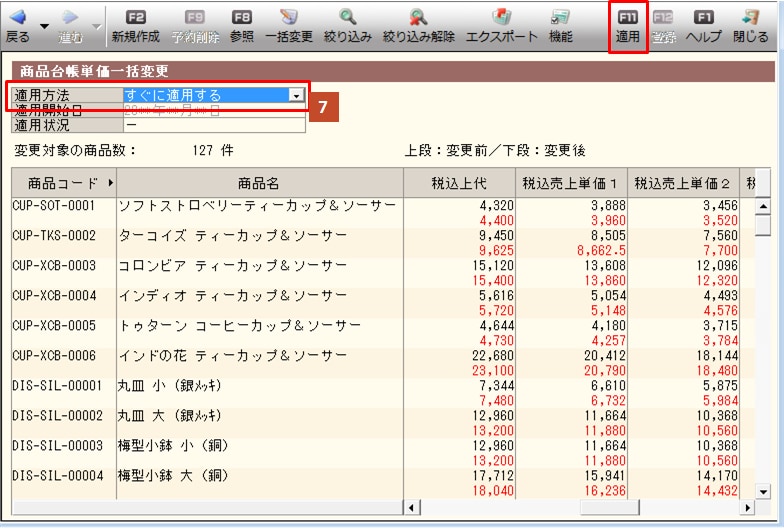Click the 税込売上単価２ column header
The width and height of the screenshot is (784, 529).
(x=683, y=183)
